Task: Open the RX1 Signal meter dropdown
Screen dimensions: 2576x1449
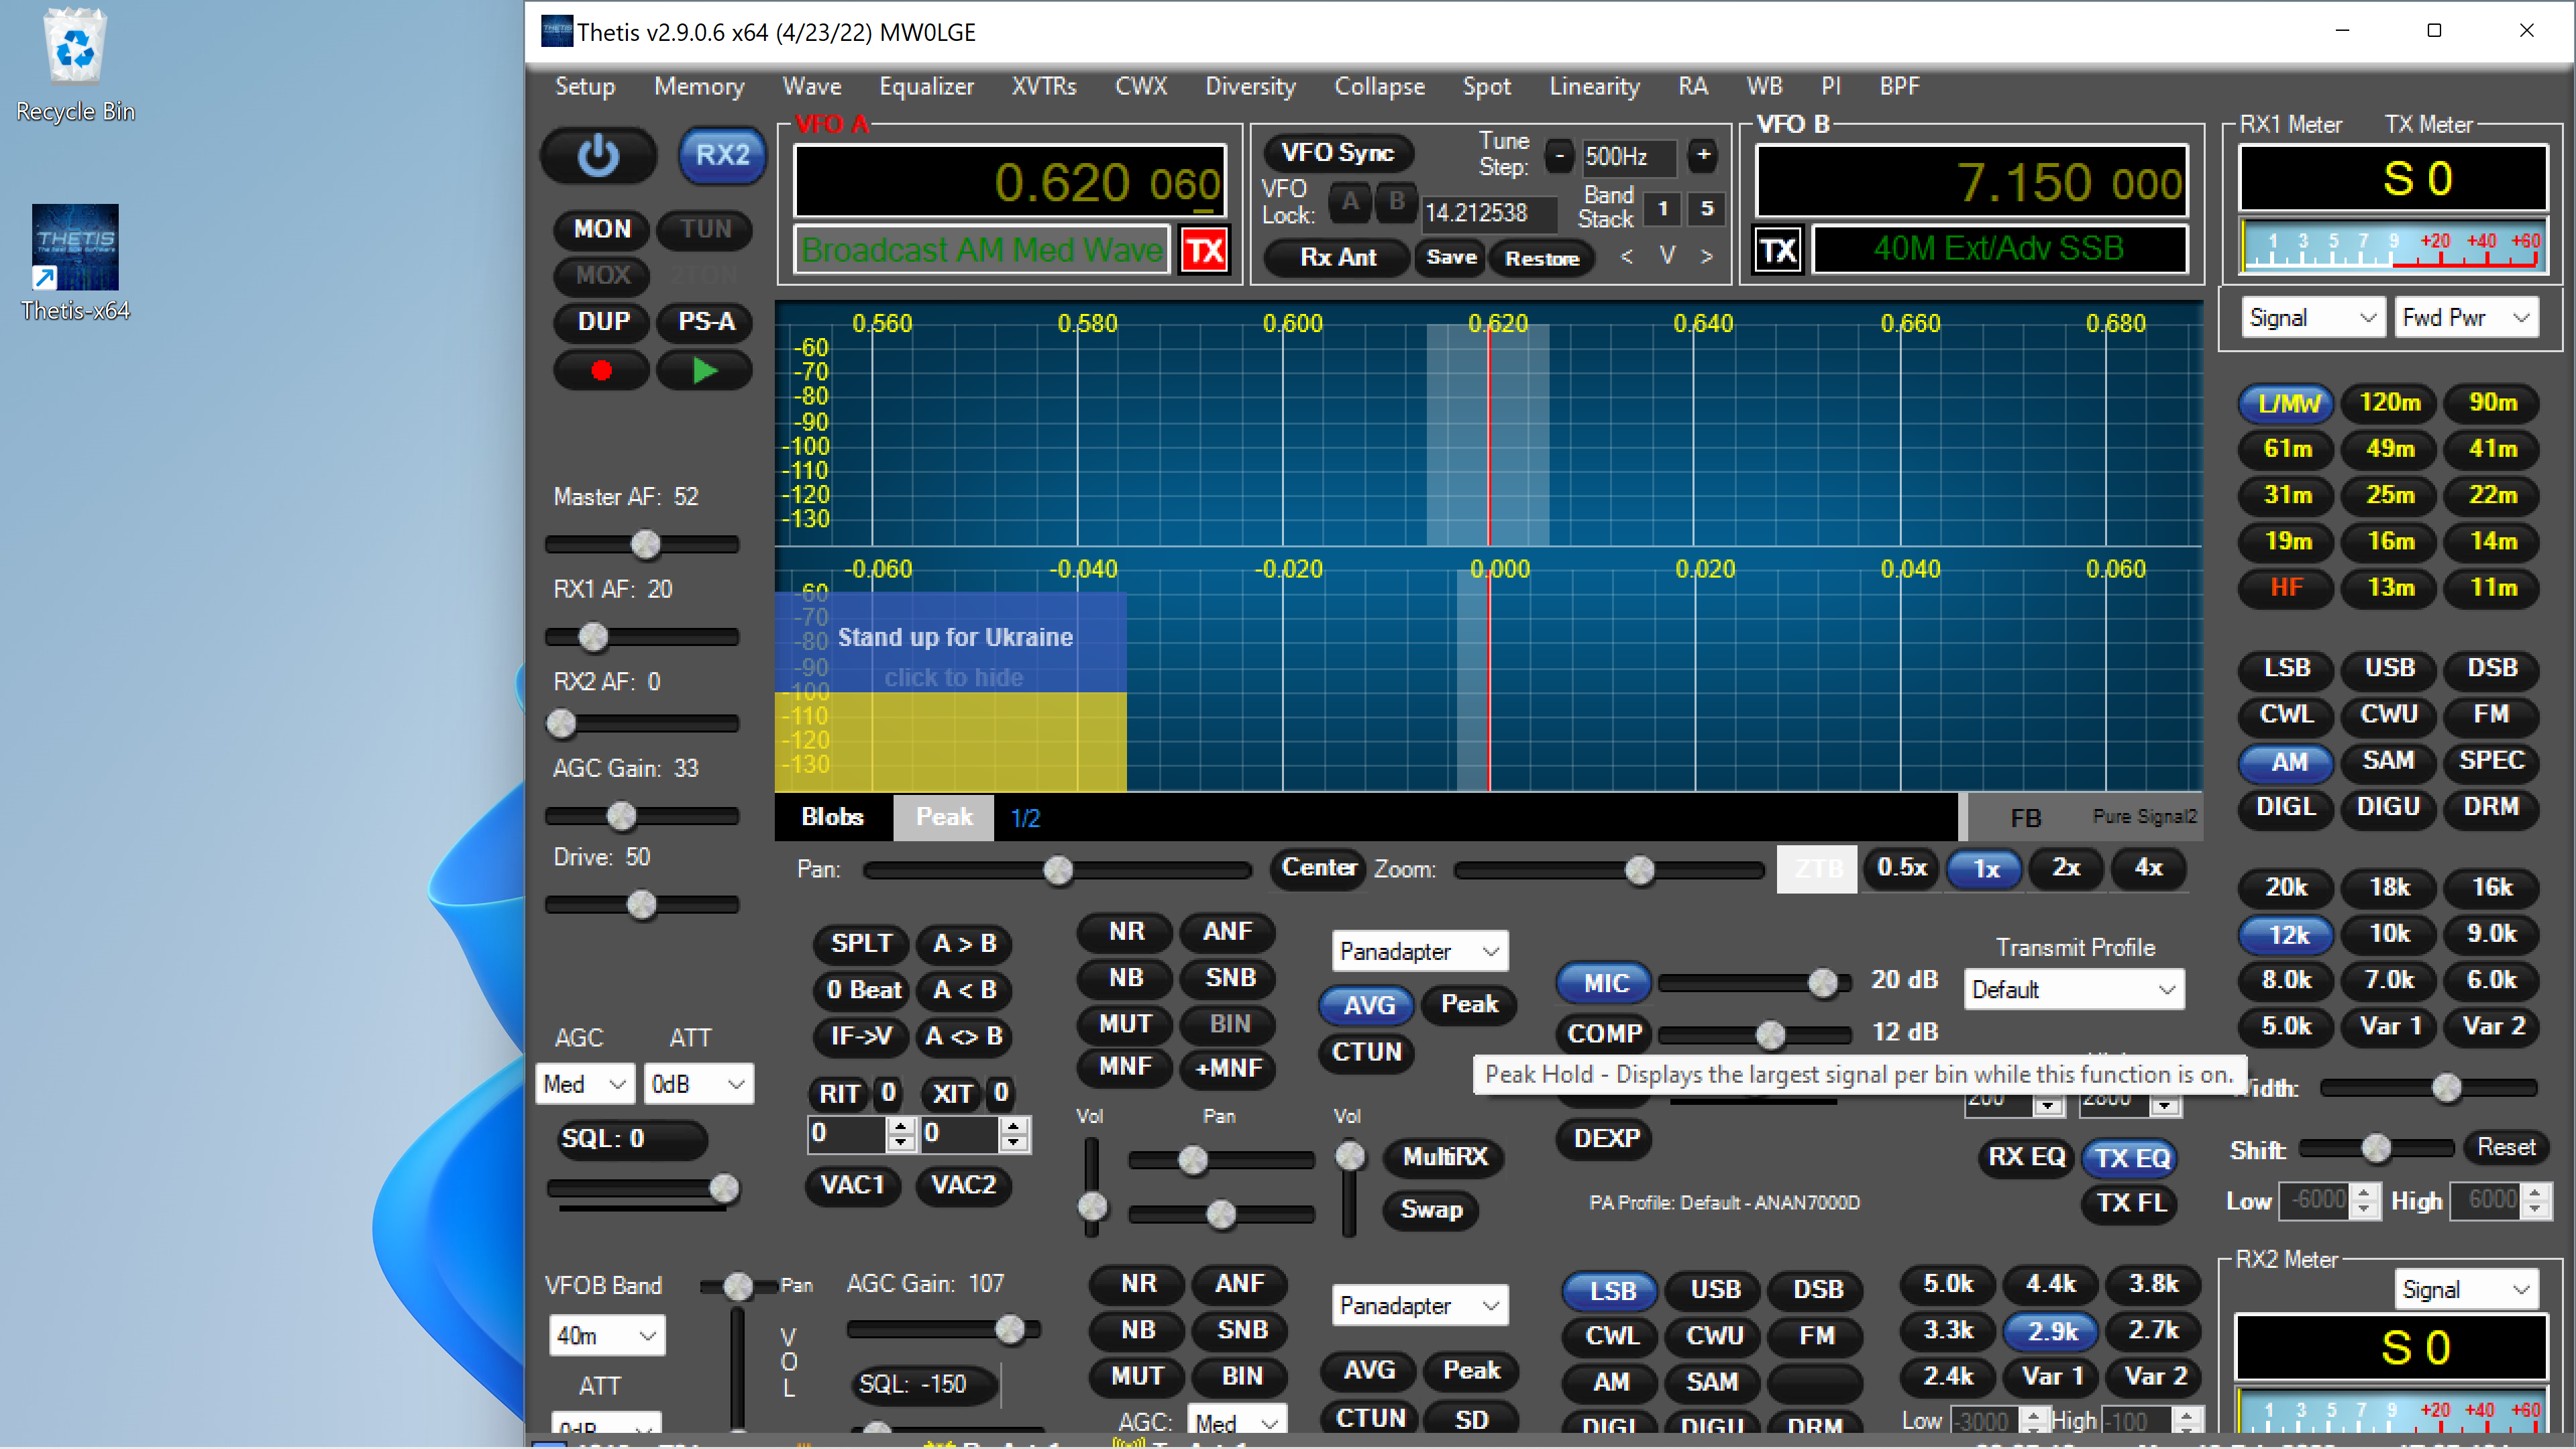Action: (x=2312, y=318)
